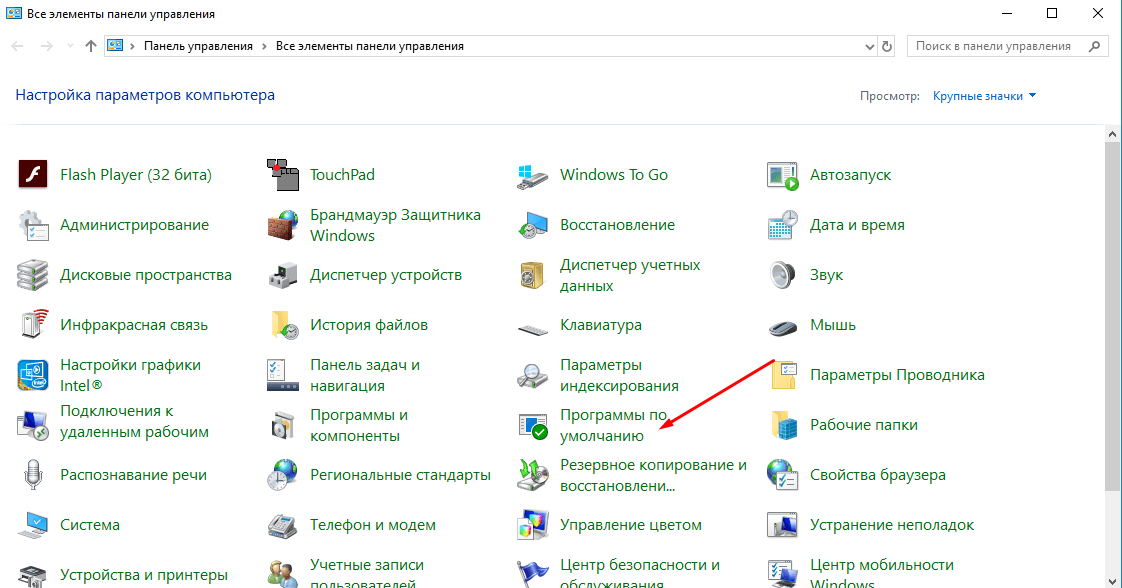Open the Учетные записи пользователей link
This screenshot has height=588, width=1122.
[x=366, y=574]
